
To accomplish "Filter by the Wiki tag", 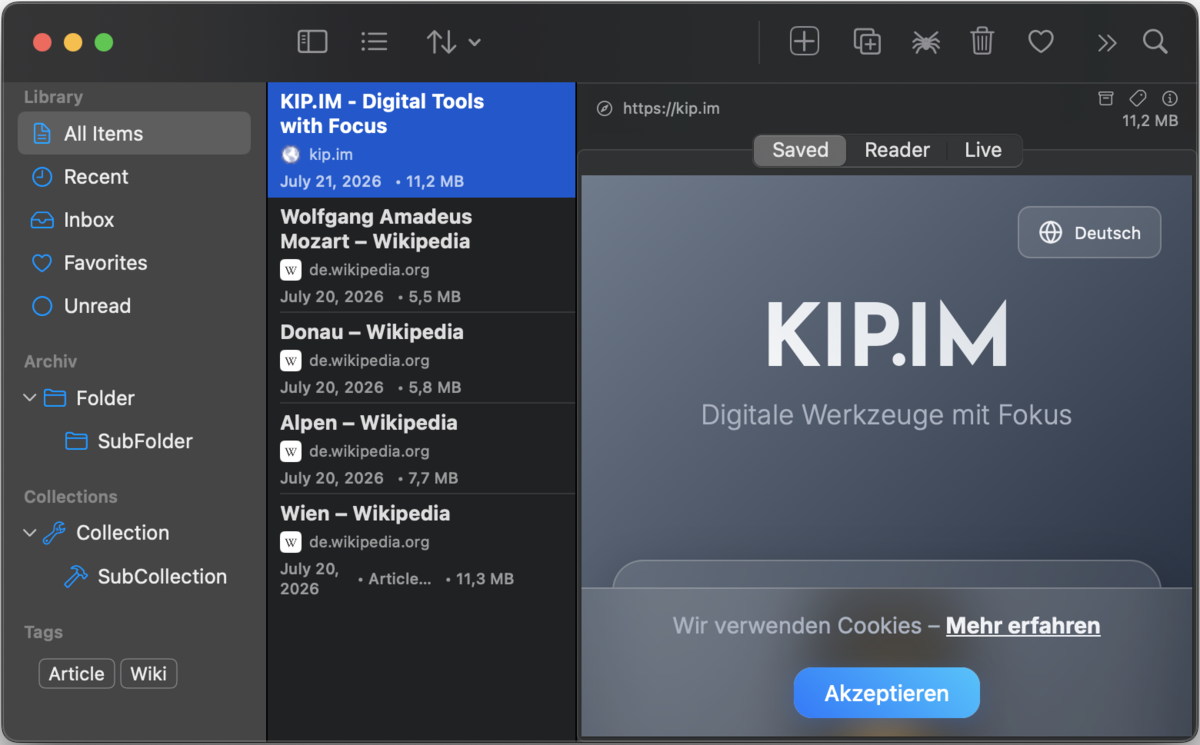I will point(148,674).
